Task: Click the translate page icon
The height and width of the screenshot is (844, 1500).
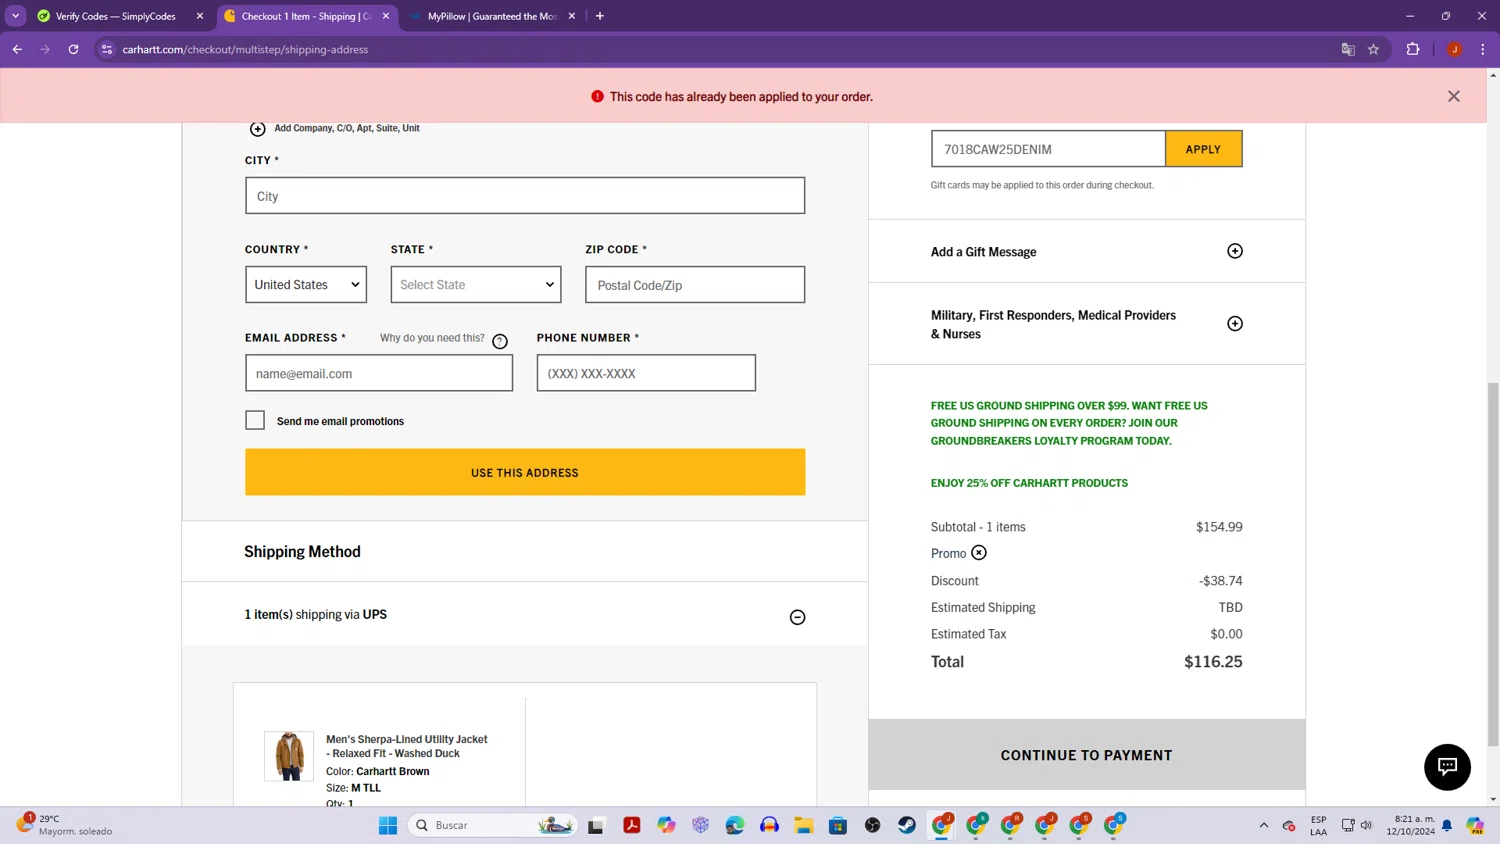Action: (x=1348, y=49)
